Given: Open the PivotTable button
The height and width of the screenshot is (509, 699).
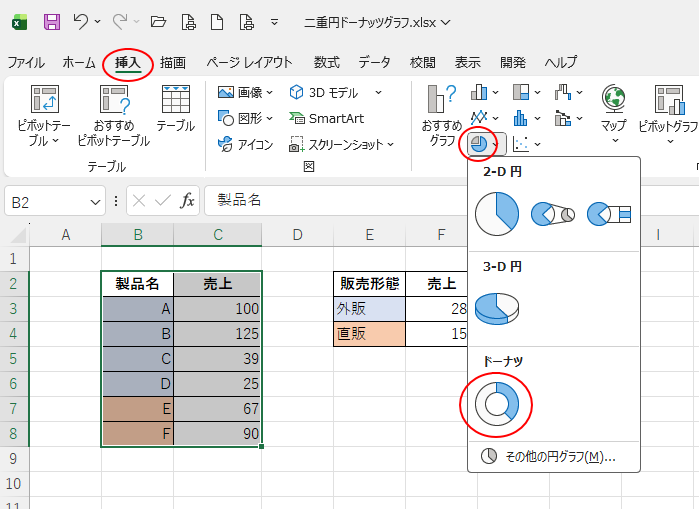Looking at the screenshot, I should tap(44, 116).
